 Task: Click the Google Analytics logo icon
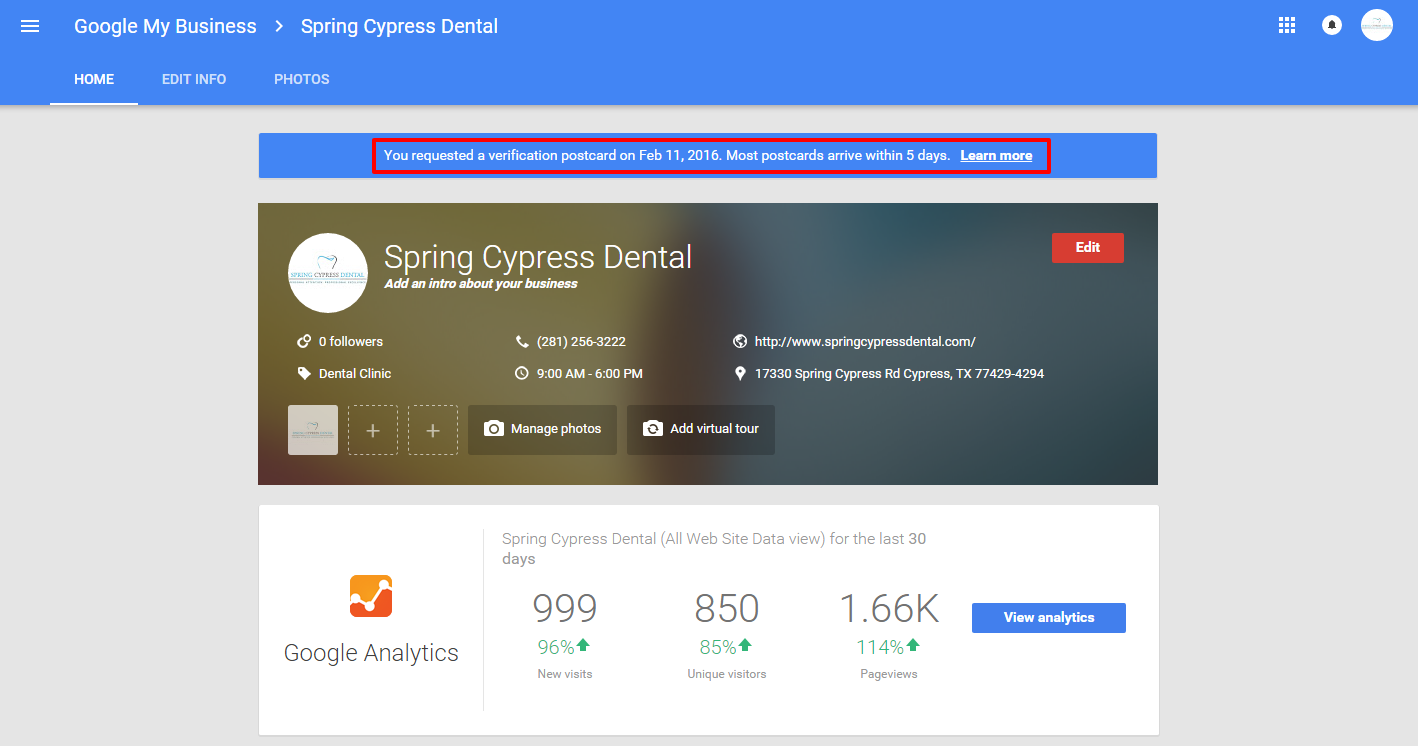click(x=371, y=596)
